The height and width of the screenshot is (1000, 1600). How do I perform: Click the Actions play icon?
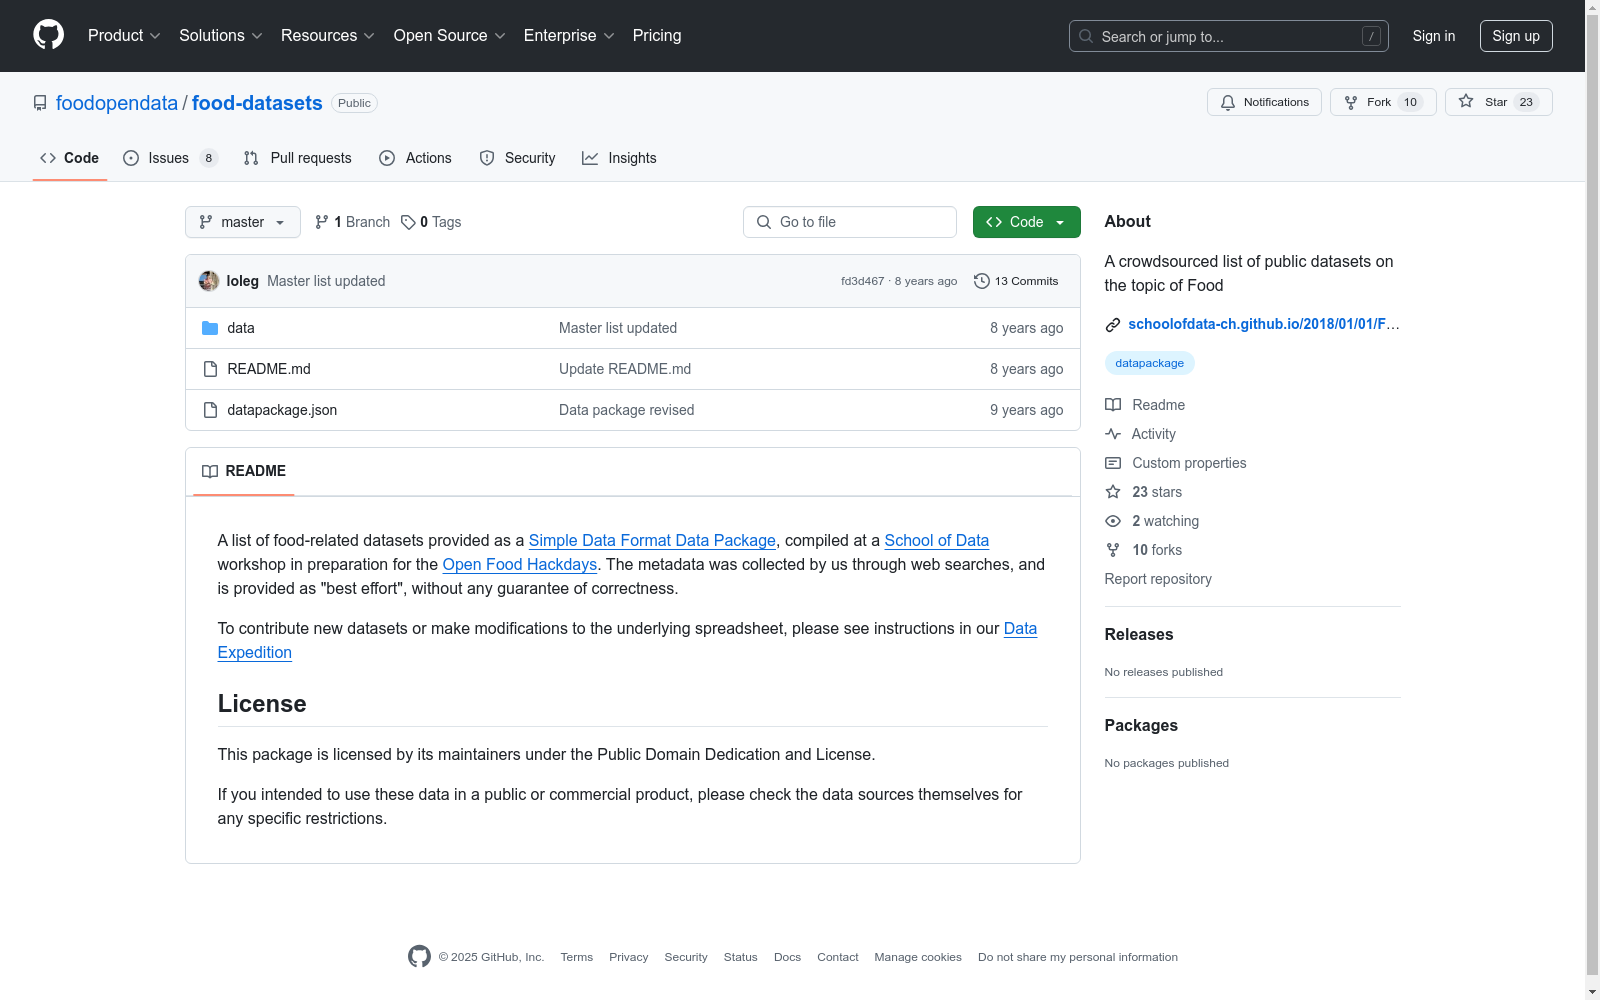[387, 158]
